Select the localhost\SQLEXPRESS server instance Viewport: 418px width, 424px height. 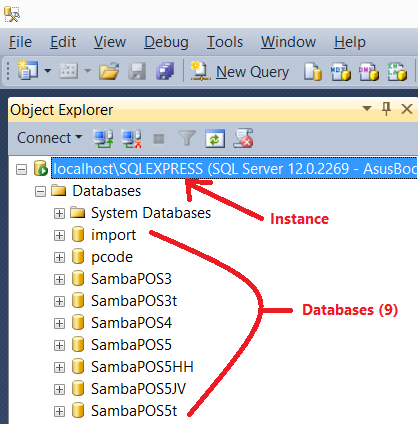click(234, 169)
